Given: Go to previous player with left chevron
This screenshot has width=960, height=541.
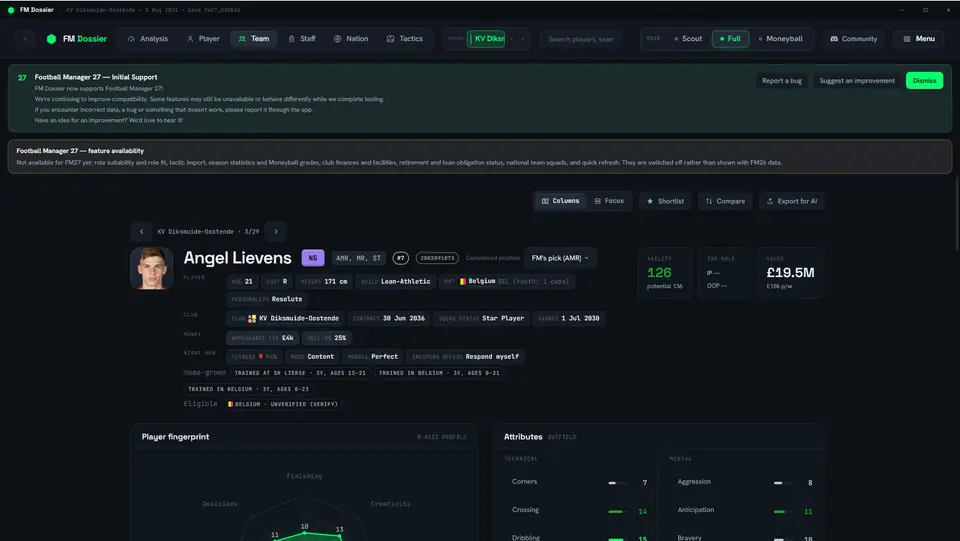Looking at the screenshot, I should [x=141, y=231].
